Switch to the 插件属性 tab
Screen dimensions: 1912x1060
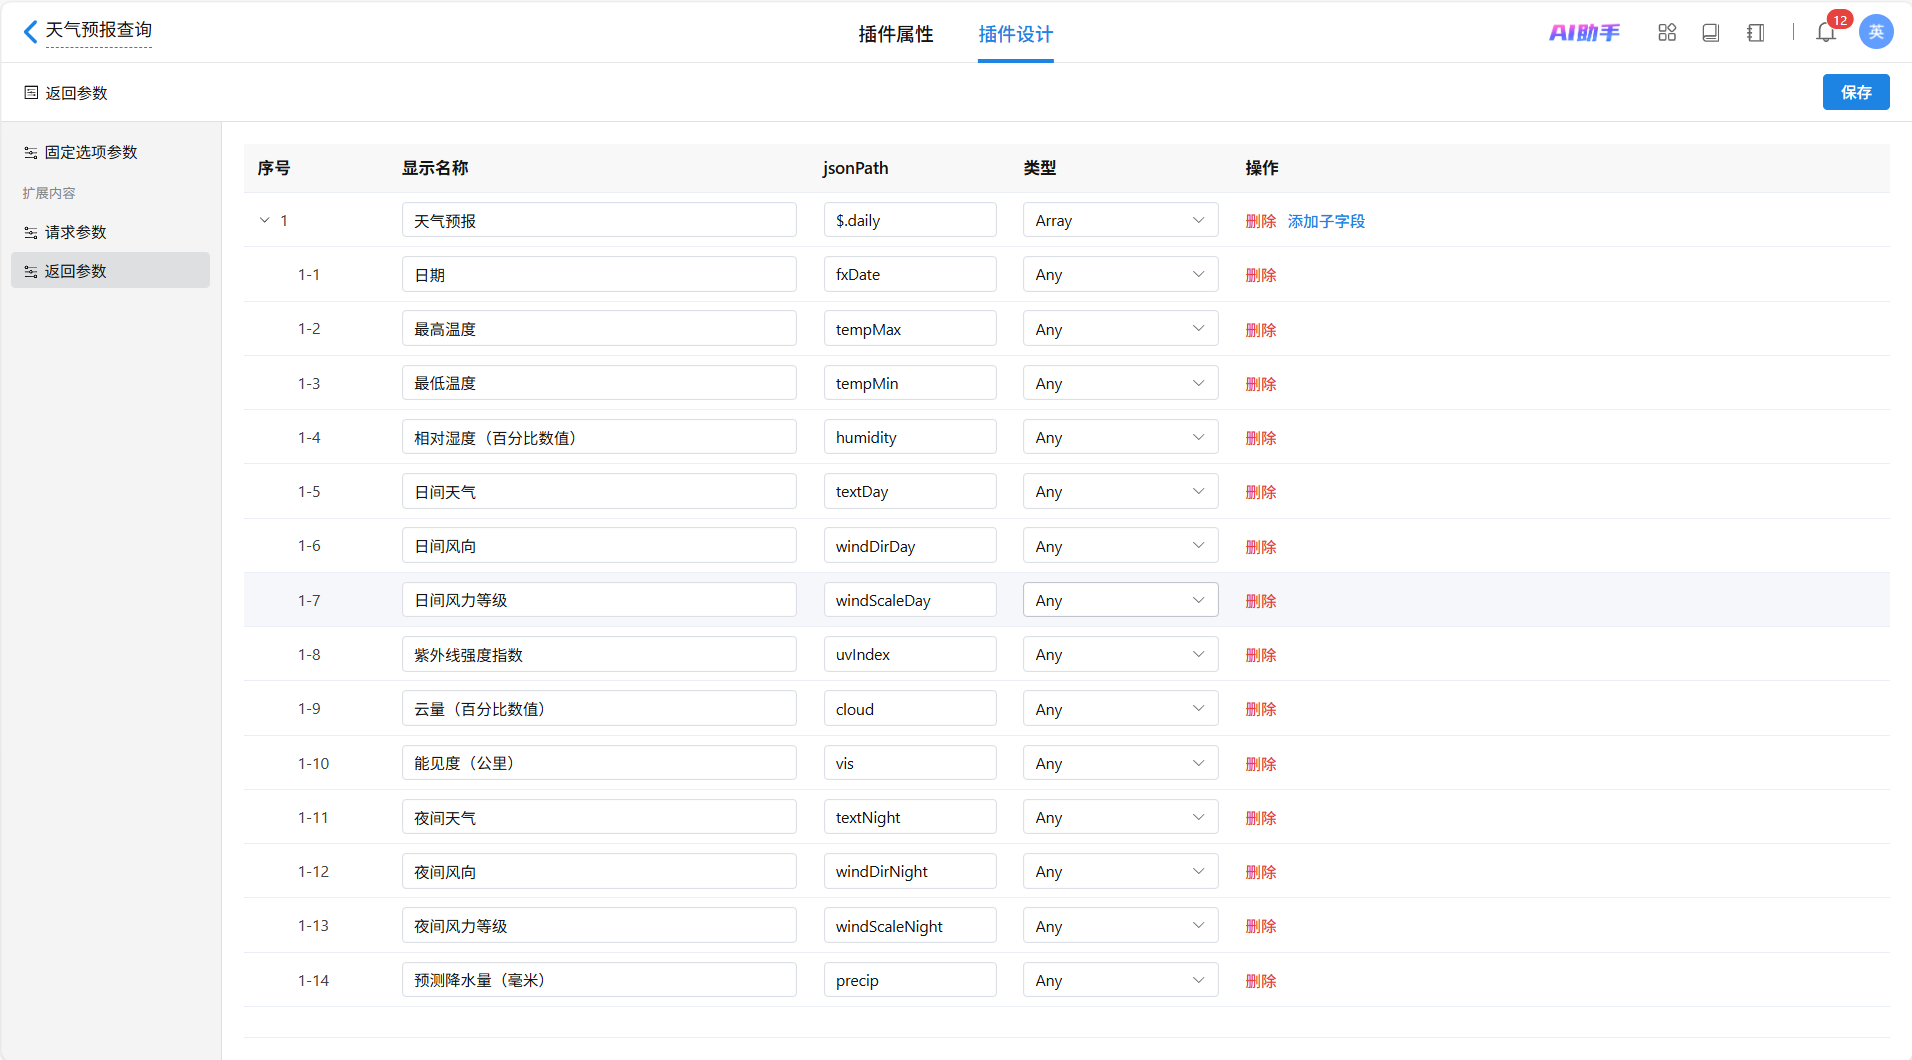pyautogui.click(x=895, y=34)
